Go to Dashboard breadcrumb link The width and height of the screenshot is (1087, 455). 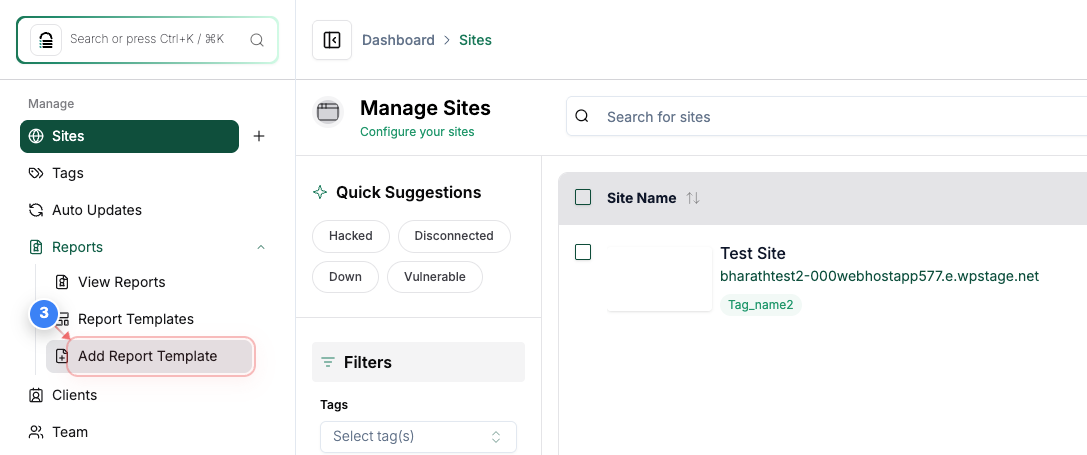click(x=399, y=40)
